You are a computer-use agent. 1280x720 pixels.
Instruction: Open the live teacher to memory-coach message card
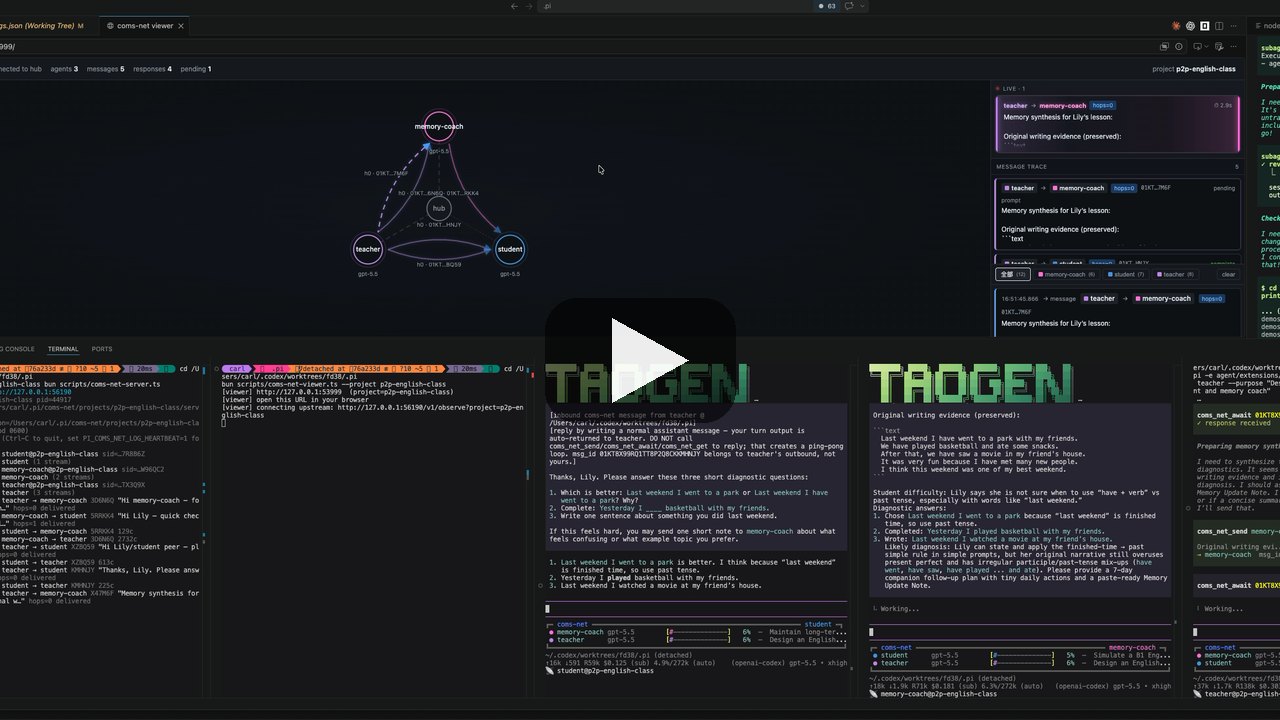pyautogui.click(x=1117, y=124)
